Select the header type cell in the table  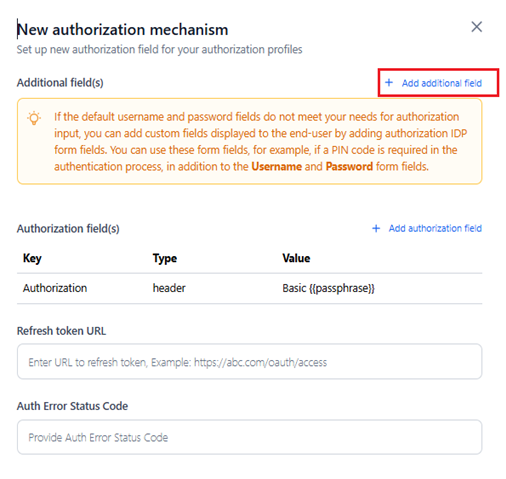pyautogui.click(x=169, y=288)
